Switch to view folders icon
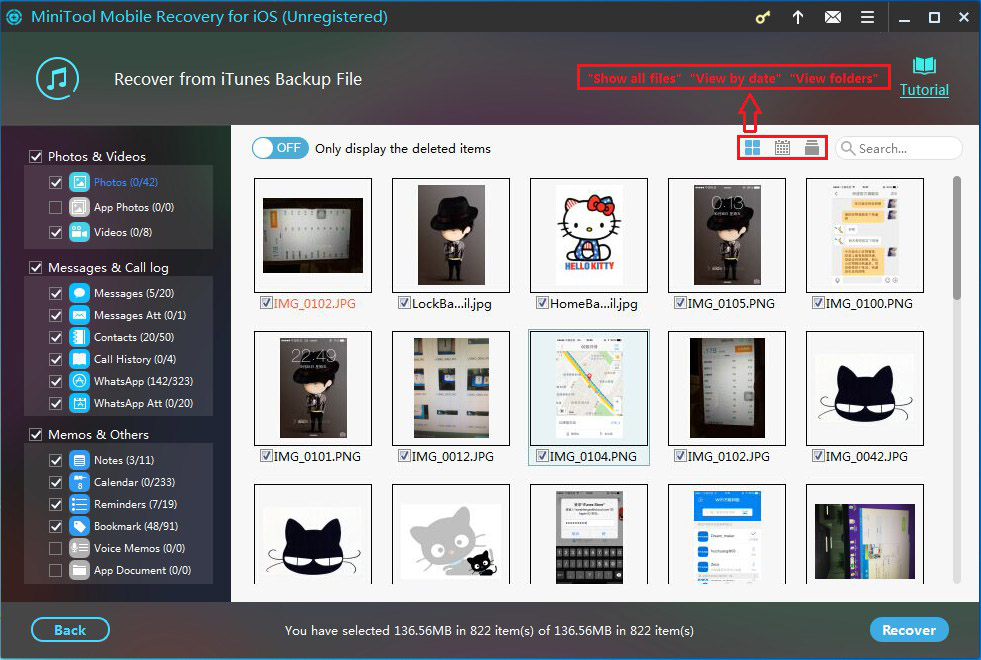981x660 pixels. [x=811, y=148]
